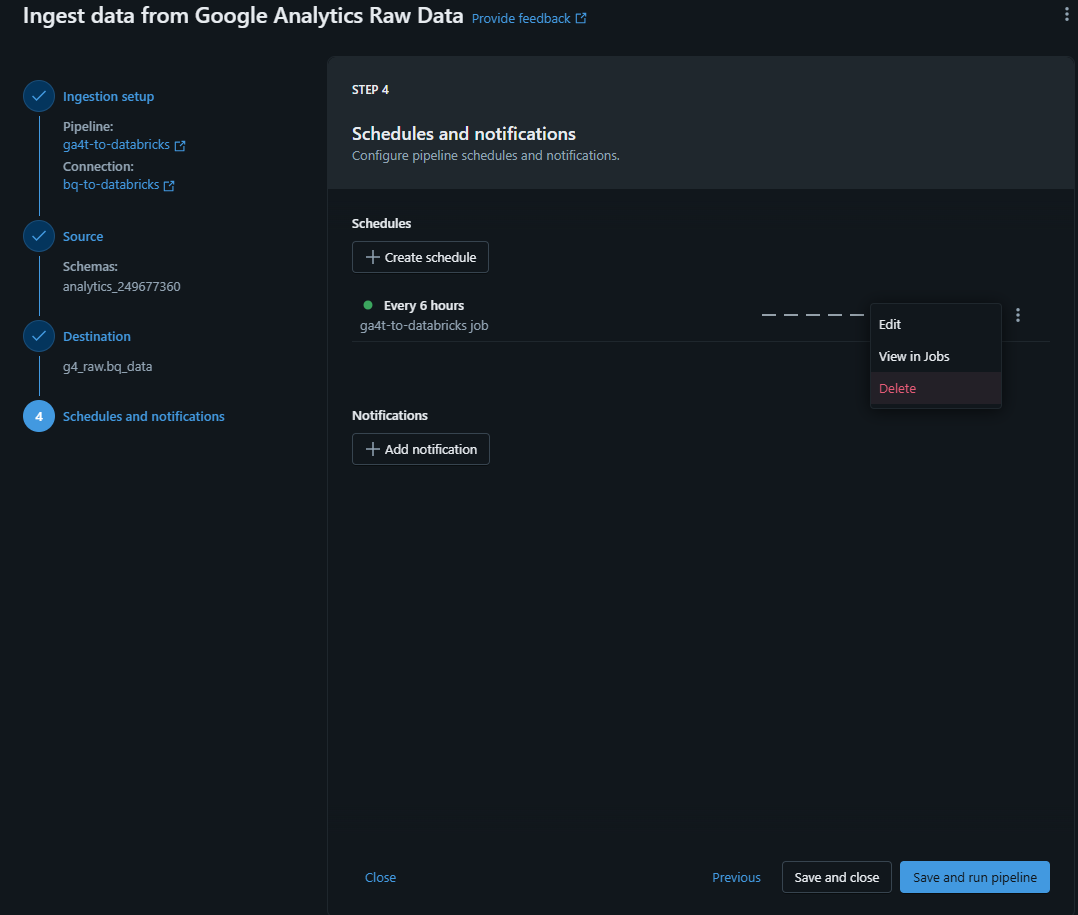Click the step 4 numbered circle

coord(39,416)
